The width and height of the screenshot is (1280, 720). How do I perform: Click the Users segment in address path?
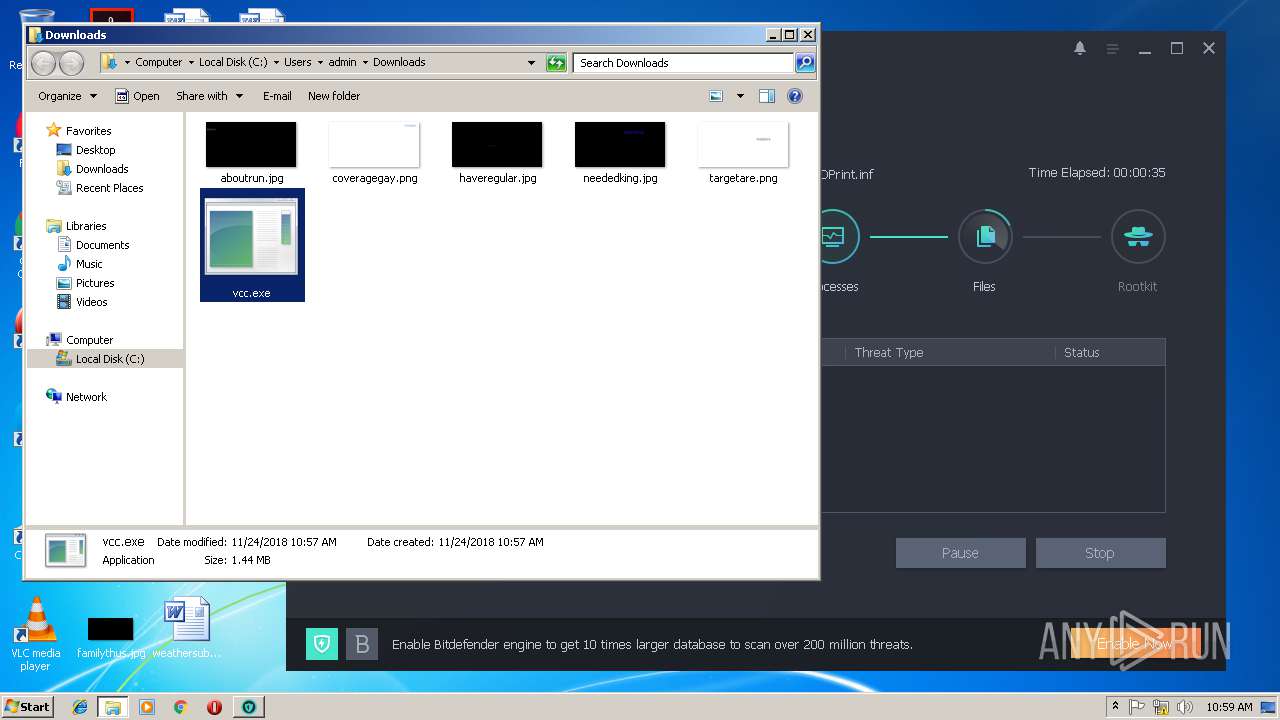pos(297,62)
